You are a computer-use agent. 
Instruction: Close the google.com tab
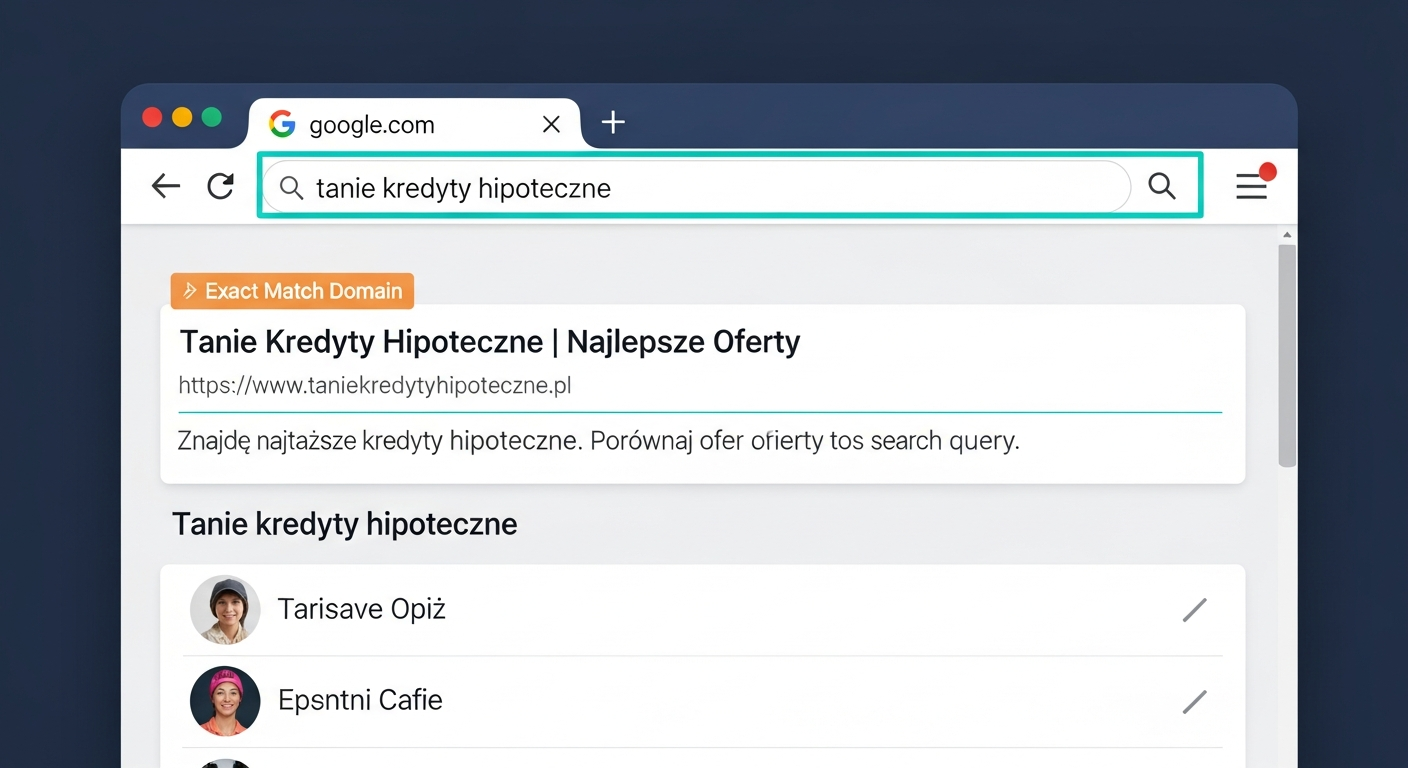pyautogui.click(x=551, y=124)
